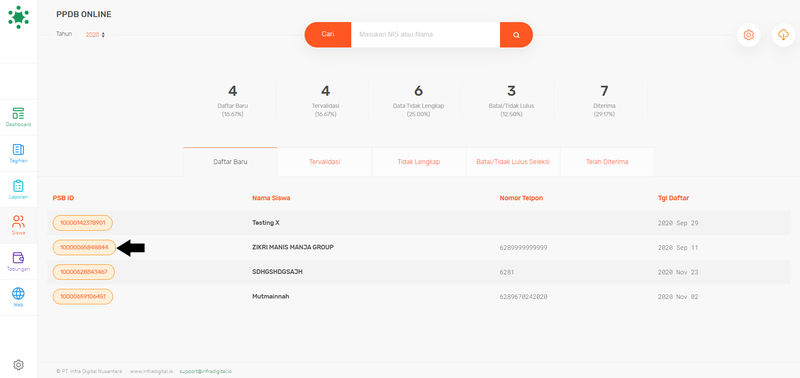Click the cloud download icon

[783, 35]
